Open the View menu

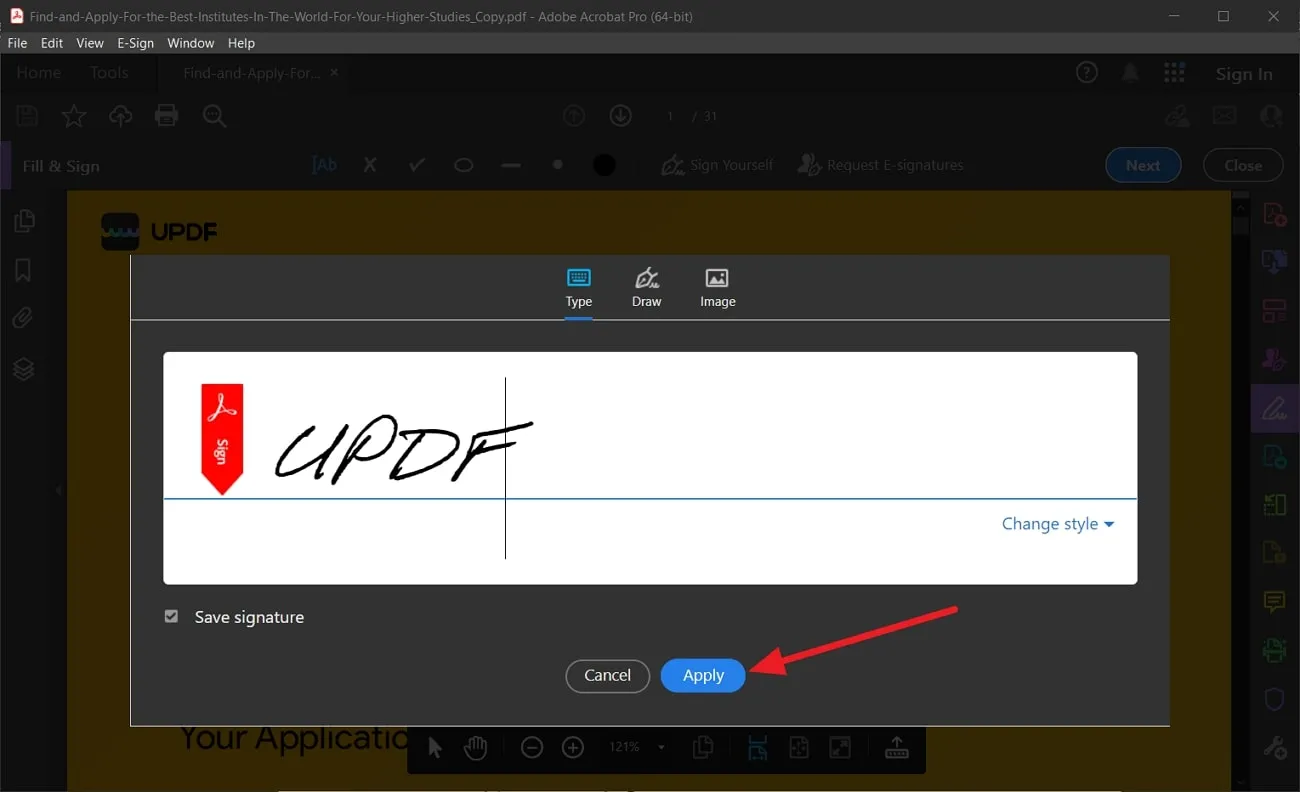[x=90, y=43]
